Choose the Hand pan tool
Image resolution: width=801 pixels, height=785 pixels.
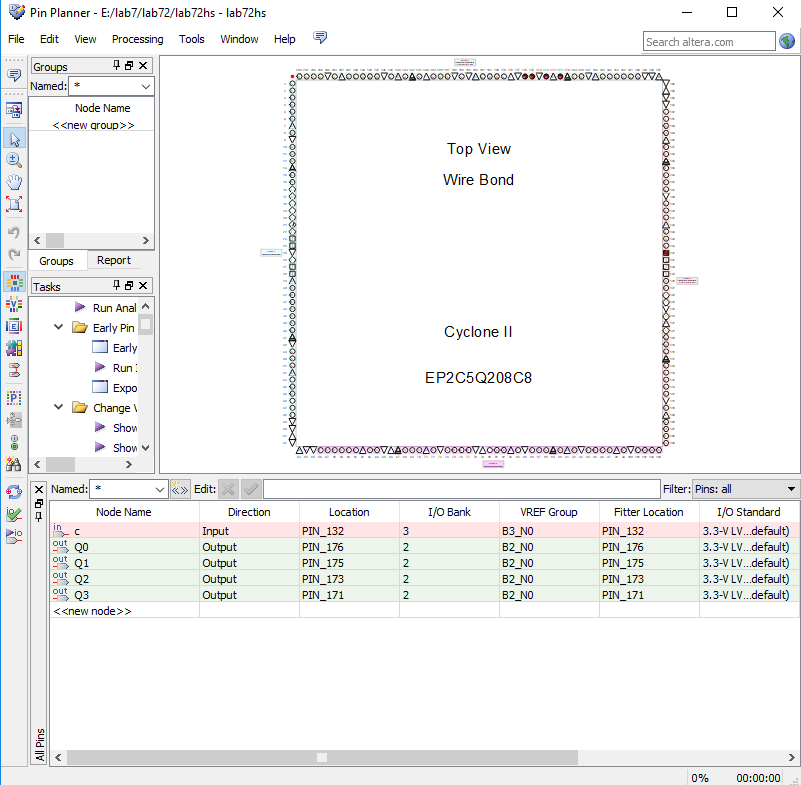pos(14,182)
